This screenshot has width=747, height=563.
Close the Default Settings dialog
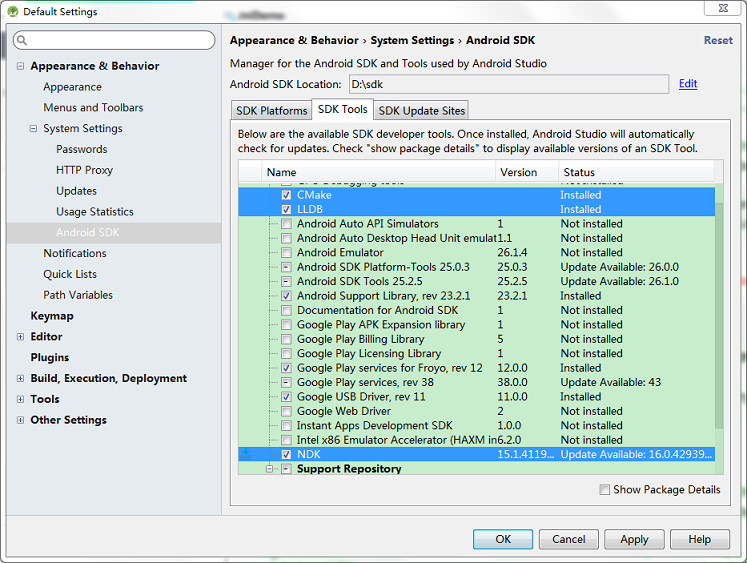[723, 8]
